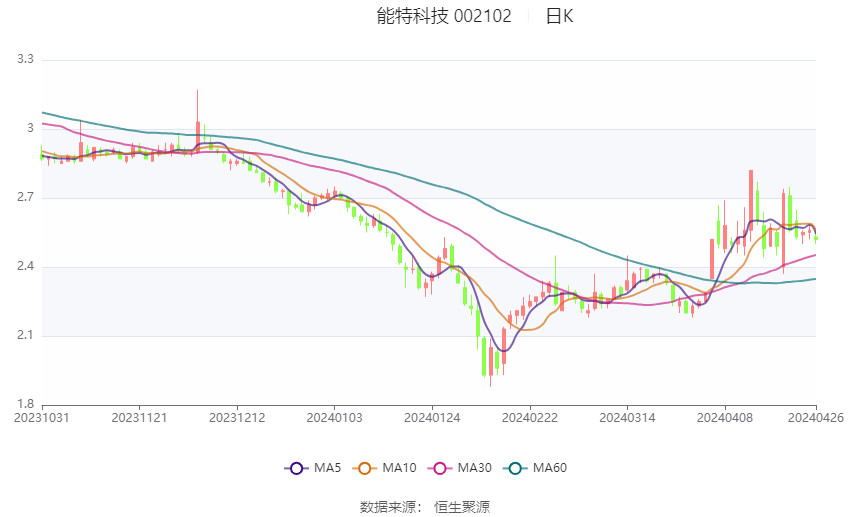Select the 20240103 date axis label
850x517 pixels.
[x=334, y=418]
